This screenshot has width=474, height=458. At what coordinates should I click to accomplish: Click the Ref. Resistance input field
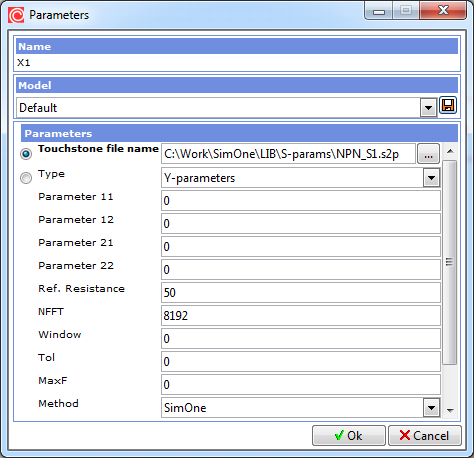click(301, 292)
